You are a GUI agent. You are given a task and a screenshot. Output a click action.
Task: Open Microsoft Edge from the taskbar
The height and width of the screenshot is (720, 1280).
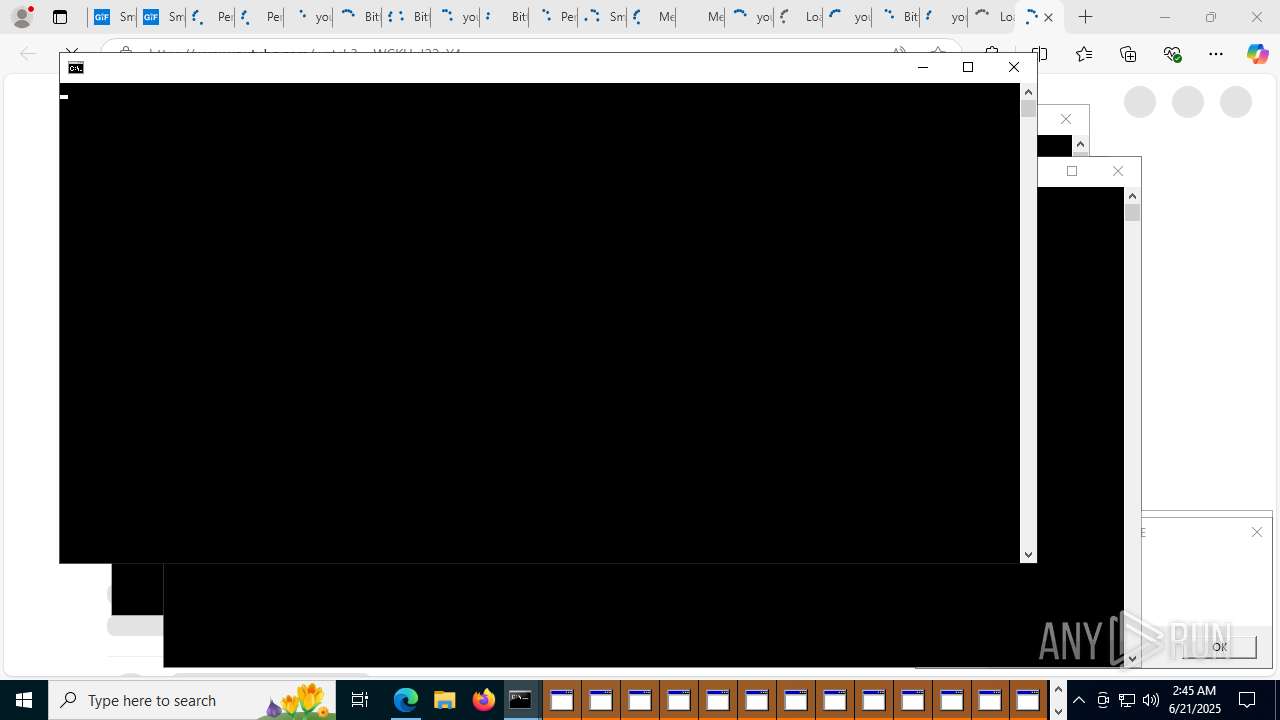point(405,700)
